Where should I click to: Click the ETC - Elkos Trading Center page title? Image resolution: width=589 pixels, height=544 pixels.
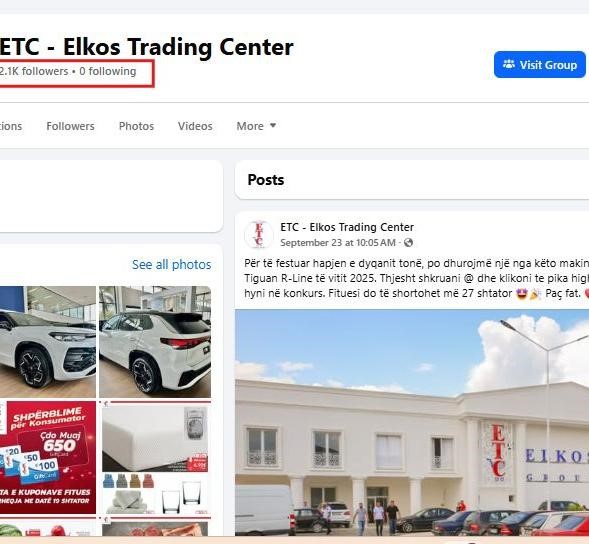(146, 47)
